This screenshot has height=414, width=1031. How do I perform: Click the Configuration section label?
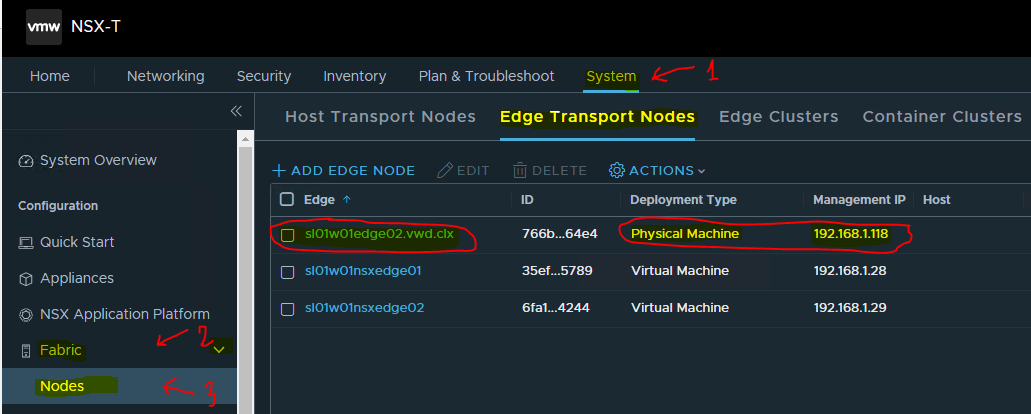58,206
